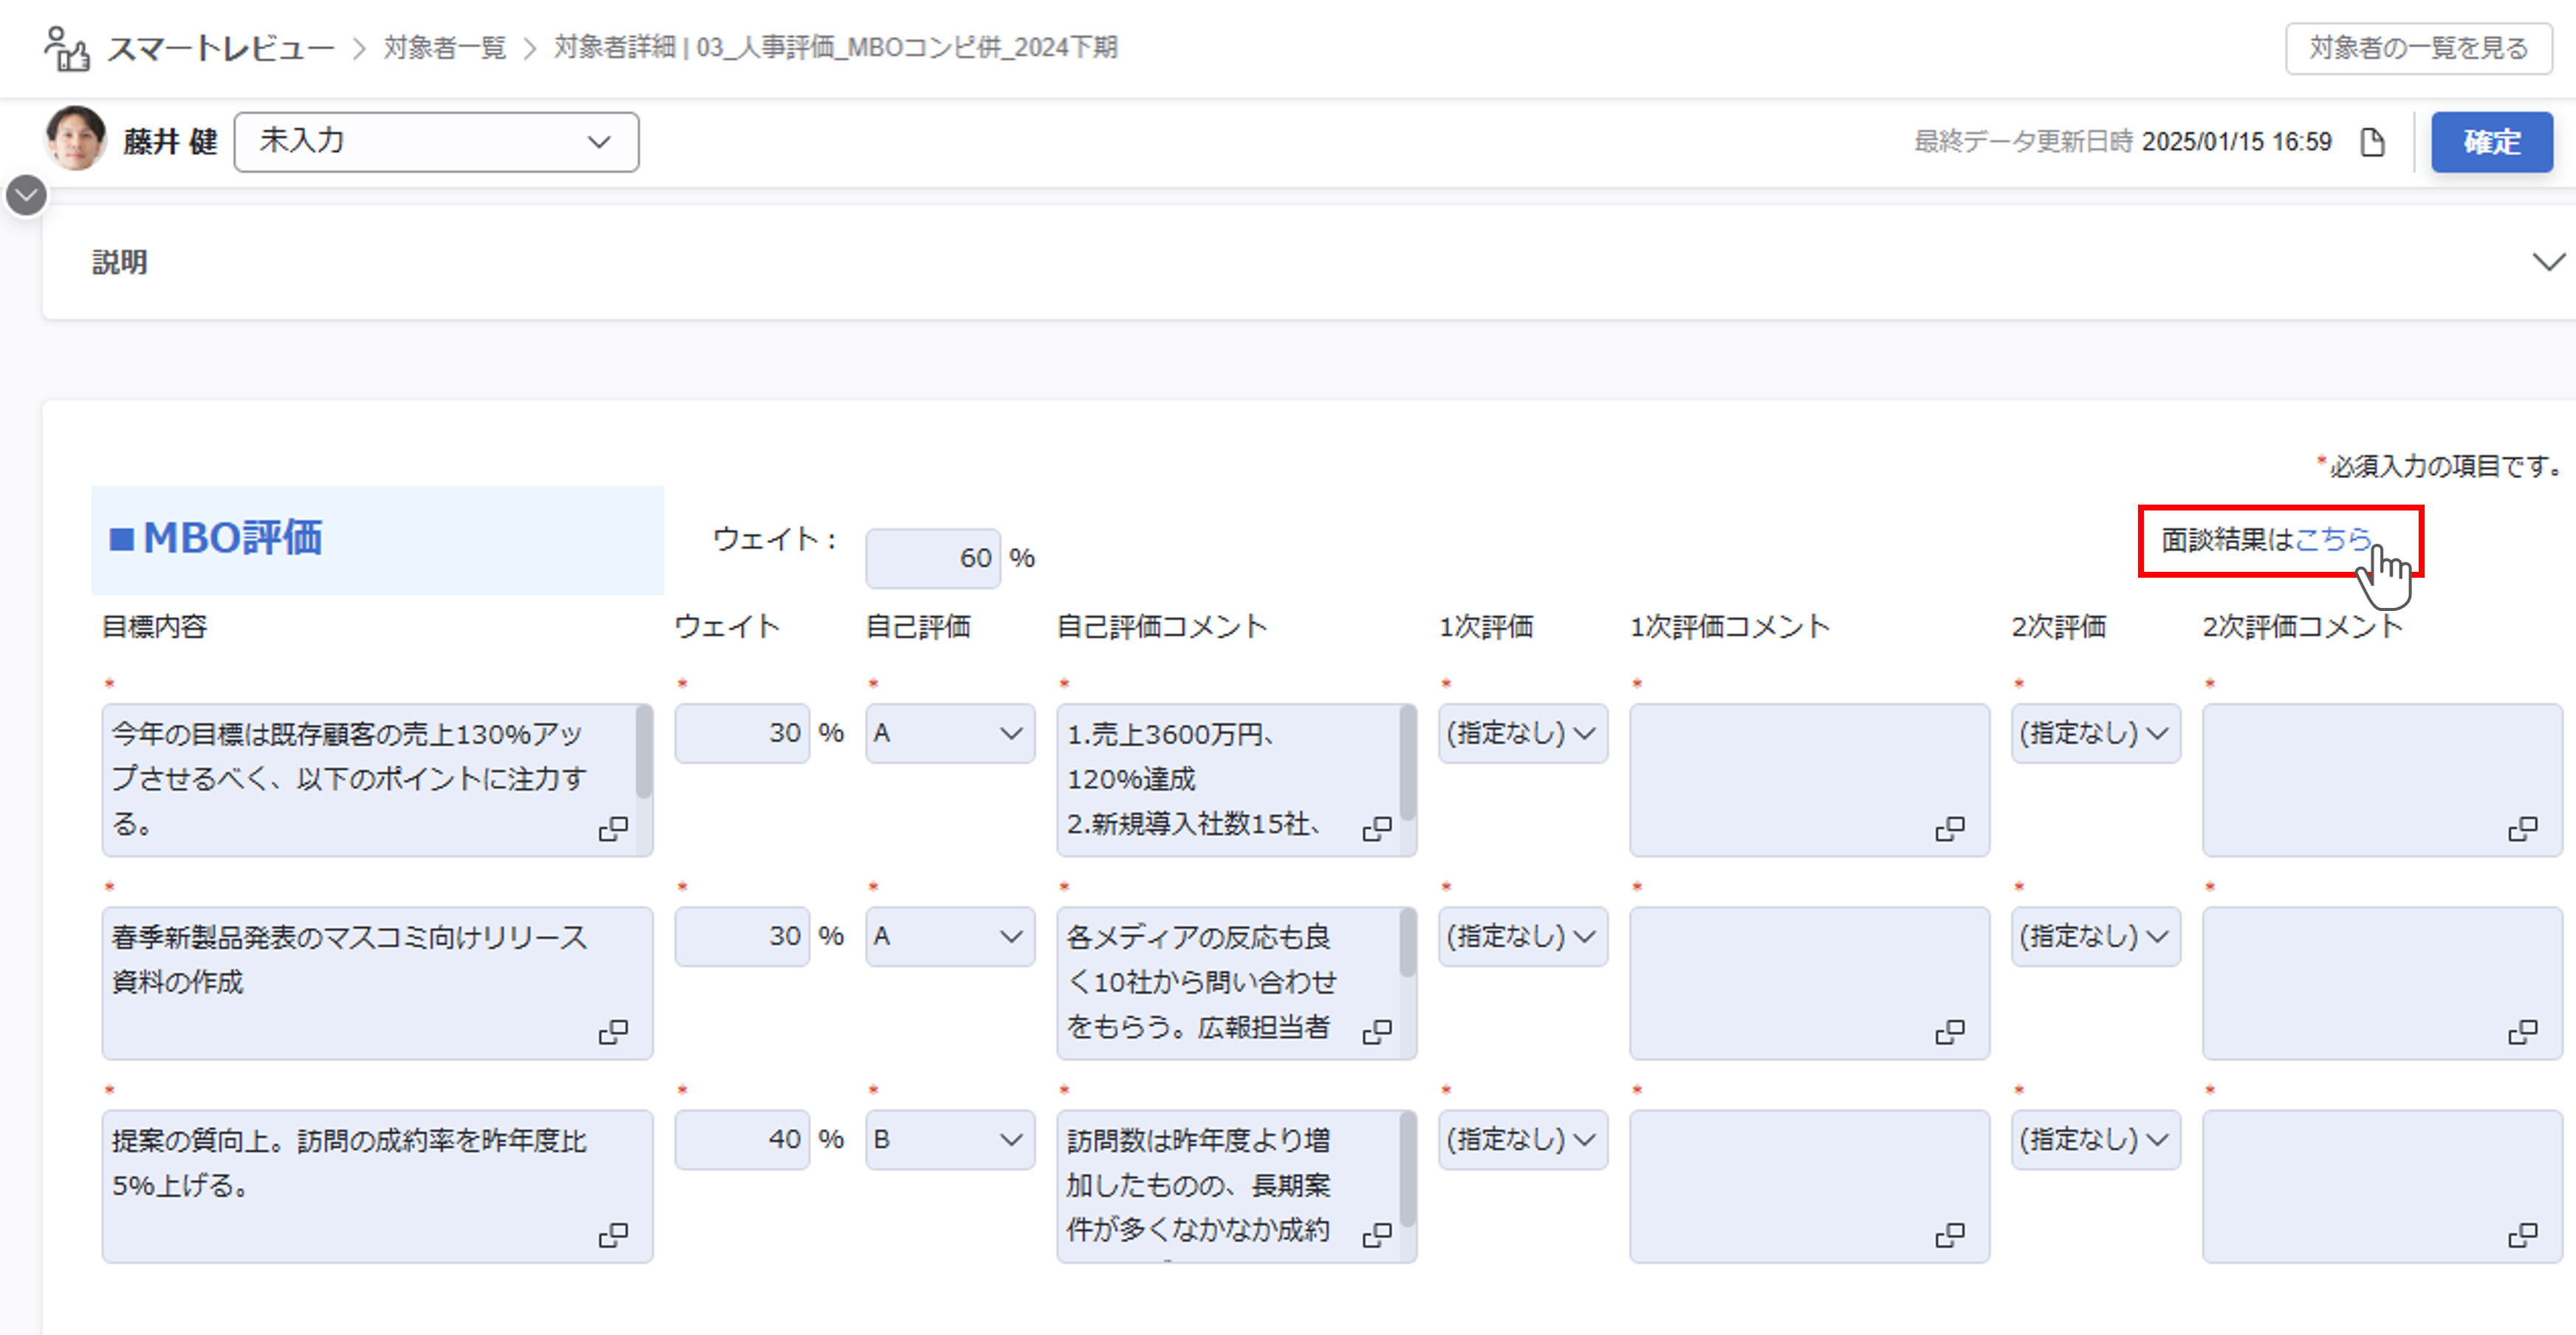Open second row 1次評価 (指定なし) dropdown
The image size is (2576, 1335).
(x=1523, y=936)
